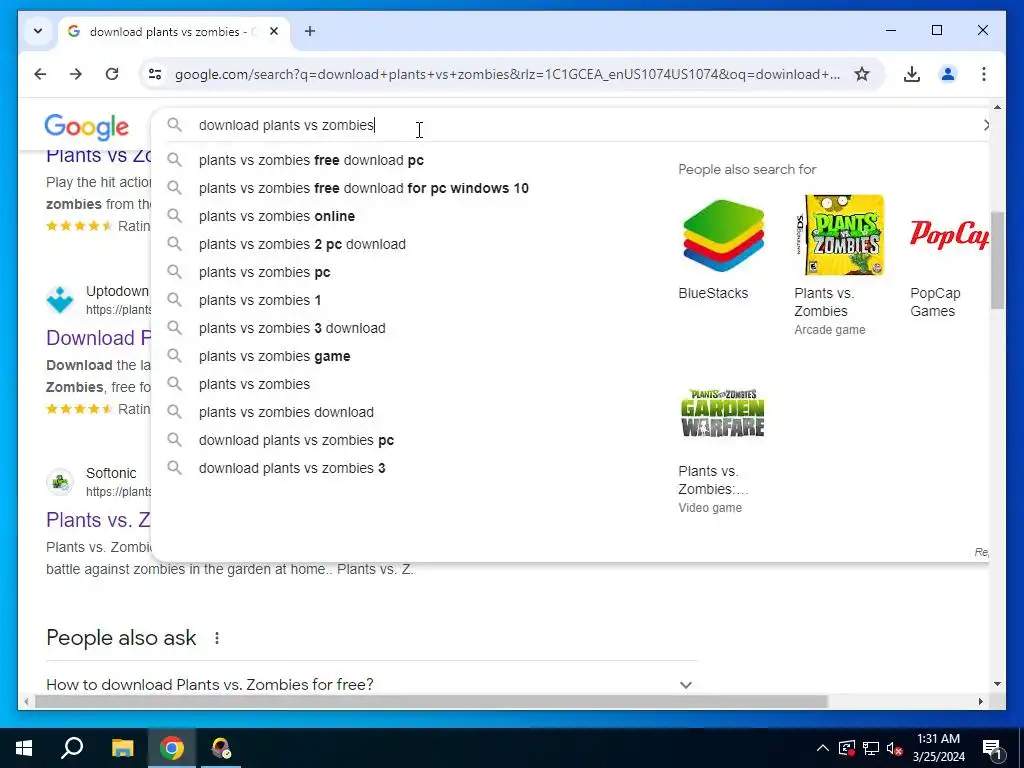Image resolution: width=1024 pixels, height=768 pixels.
Task: Choose 'free download for pc windows 10' suggestion
Action: click(x=363, y=188)
